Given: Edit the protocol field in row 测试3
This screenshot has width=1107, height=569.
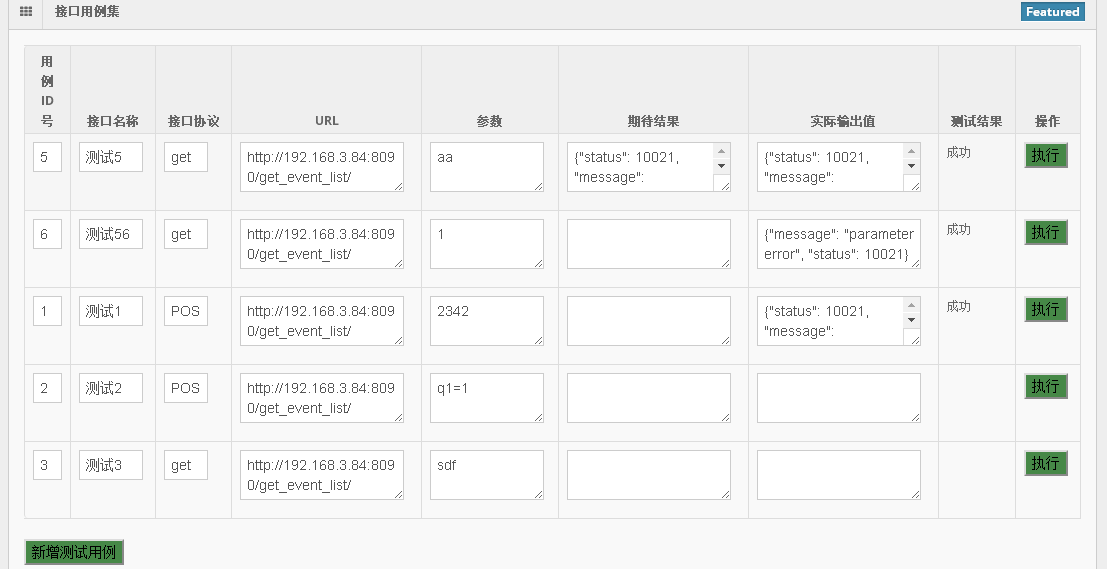Looking at the screenshot, I should tap(186, 465).
